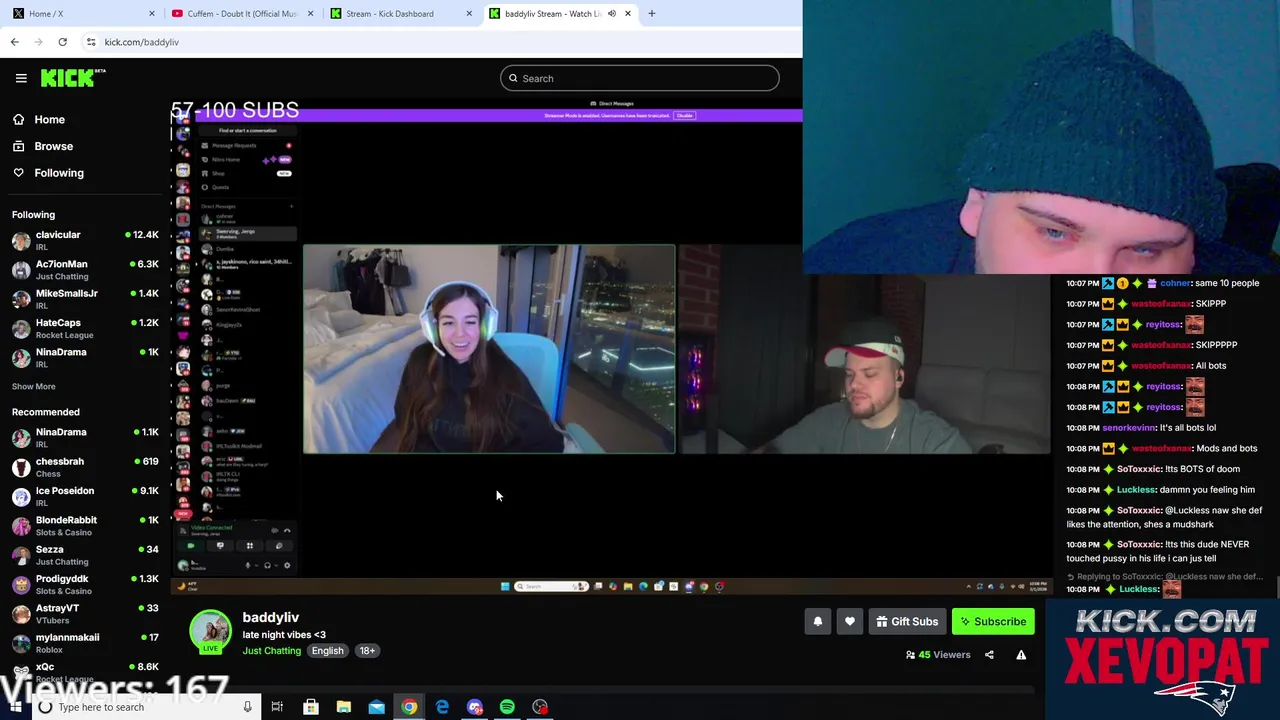Click the stream title late night vibes
Image resolution: width=1280 pixels, height=720 pixels.
[x=284, y=635]
